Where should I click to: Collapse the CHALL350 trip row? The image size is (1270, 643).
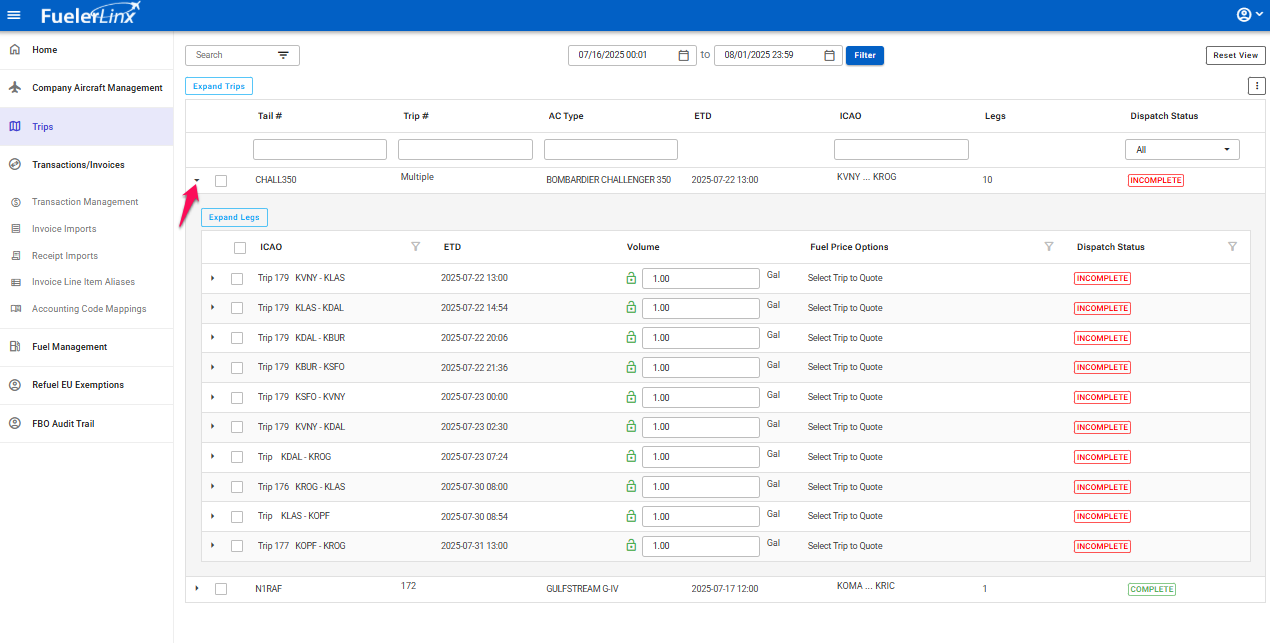[197, 181]
